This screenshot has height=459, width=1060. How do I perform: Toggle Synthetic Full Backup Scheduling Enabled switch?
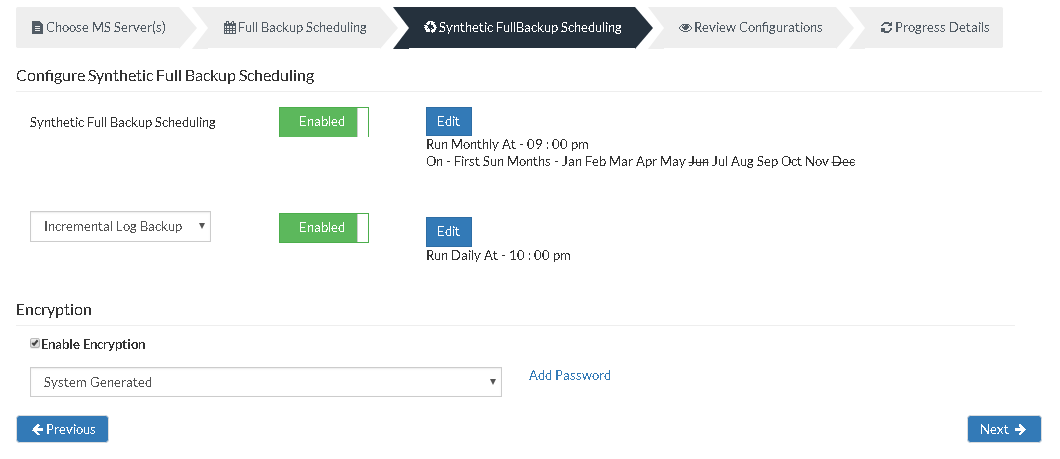pyautogui.click(x=324, y=122)
